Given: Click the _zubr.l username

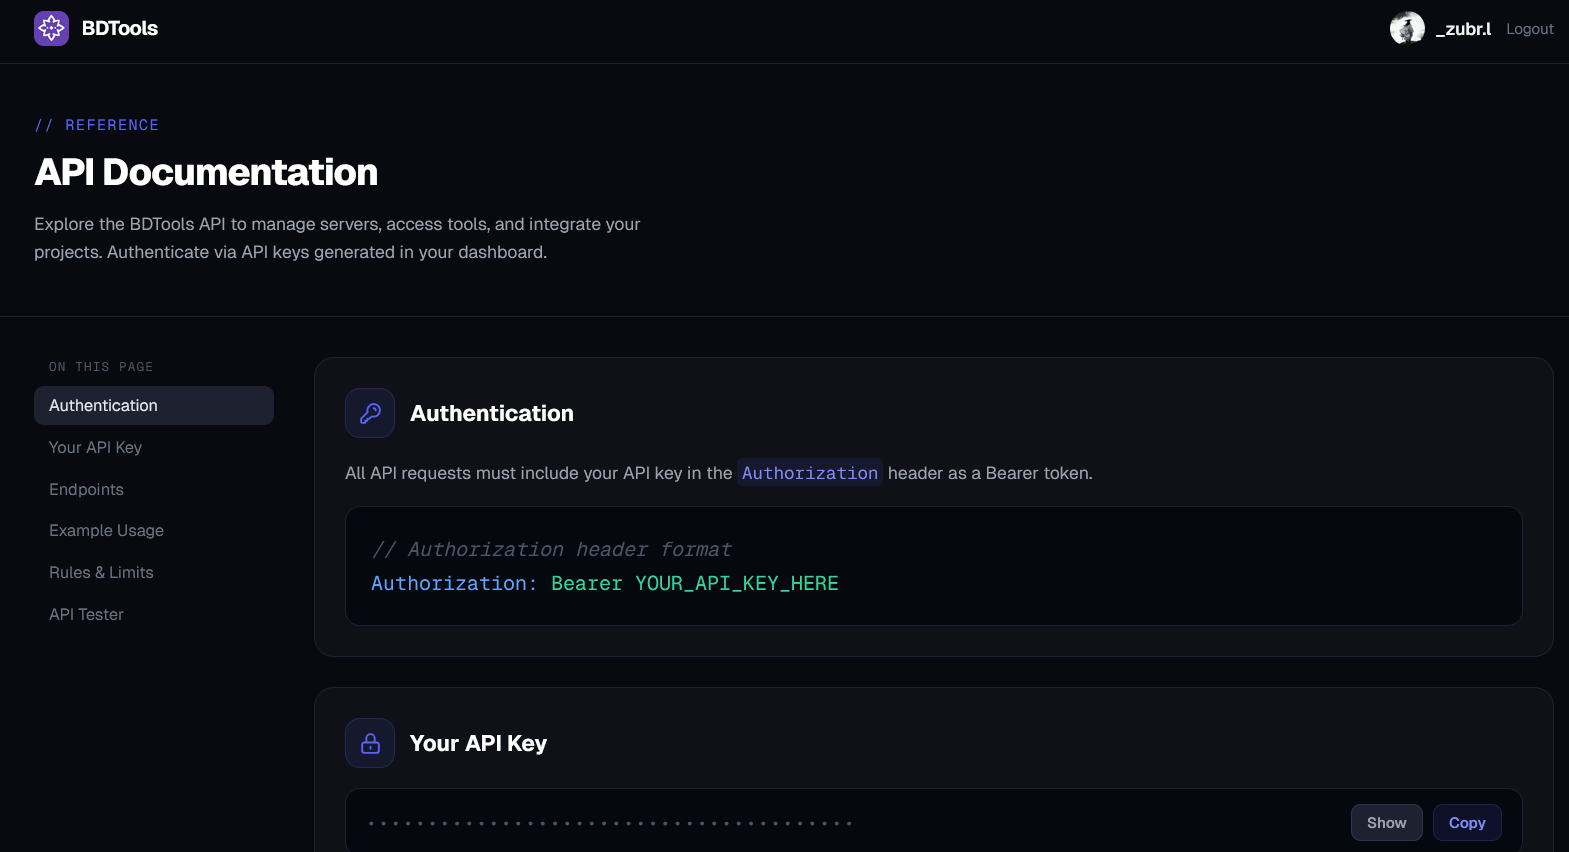Looking at the screenshot, I should click(x=1463, y=29).
